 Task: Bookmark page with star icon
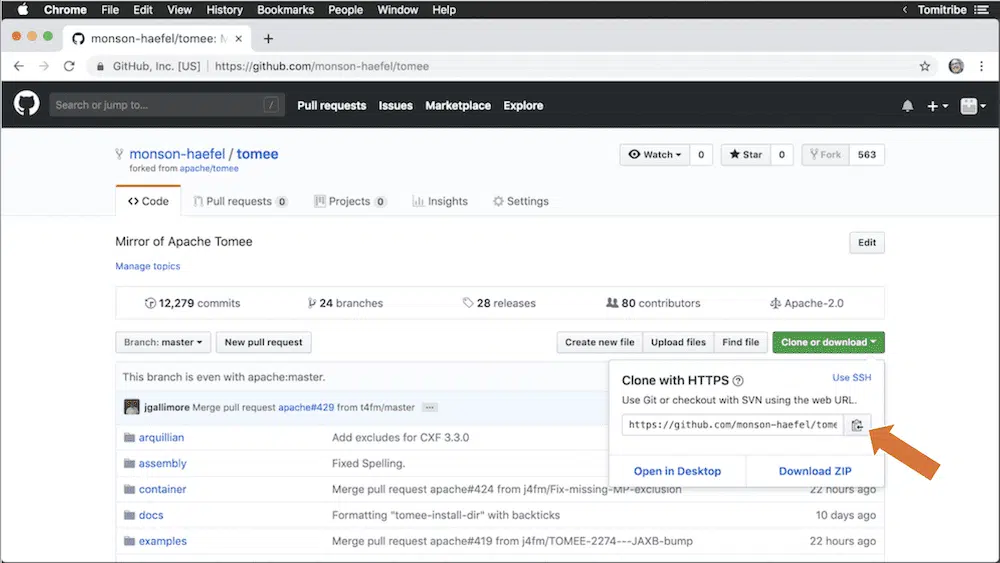(925, 66)
